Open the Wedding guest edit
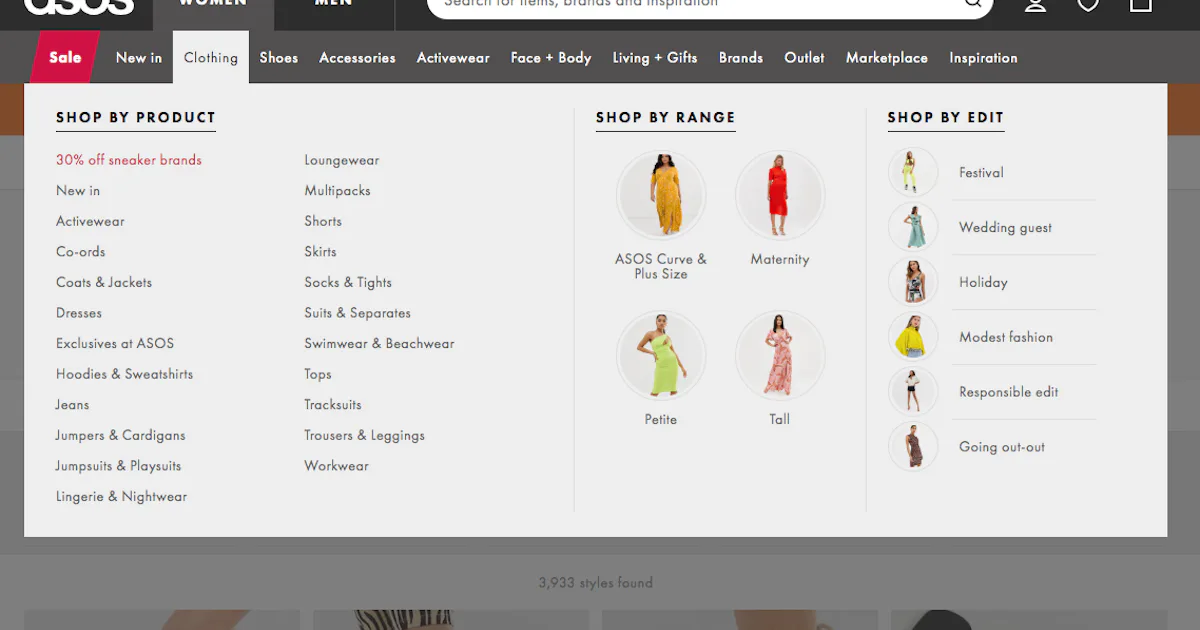The width and height of the screenshot is (1200, 630). (1005, 227)
